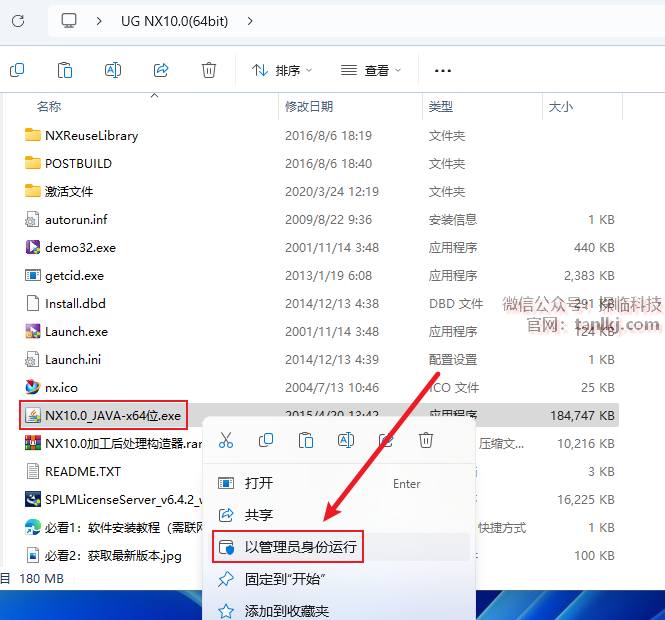Click the Edge shortcut icon of 必看1
The height and width of the screenshot is (620, 665).
(33, 527)
